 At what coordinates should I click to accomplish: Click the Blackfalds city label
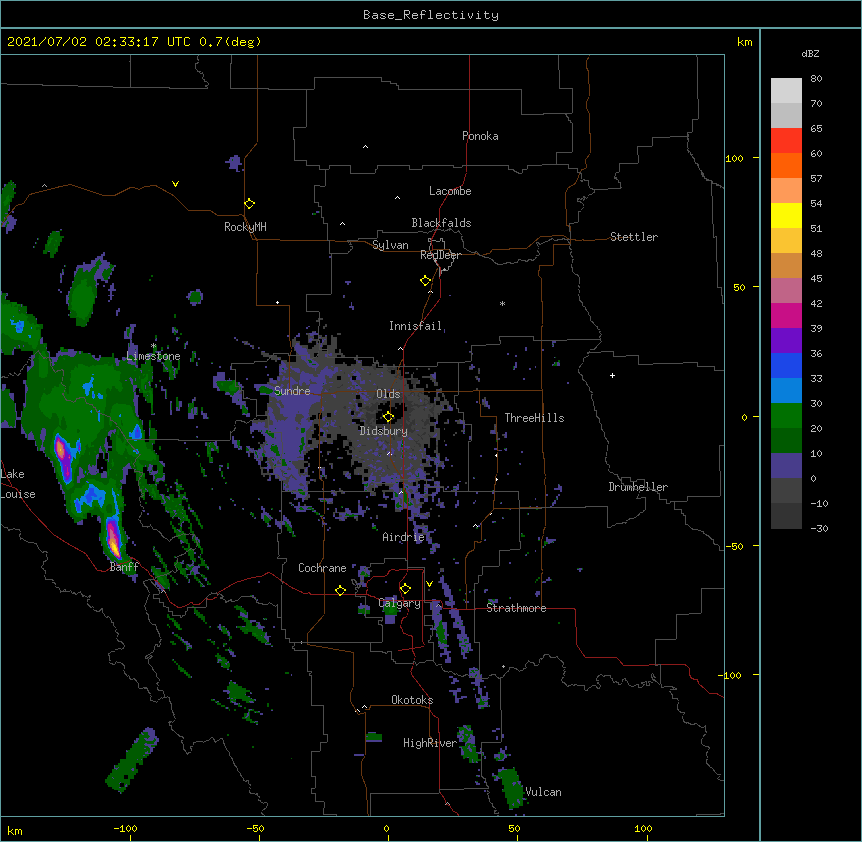coord(441,223)
